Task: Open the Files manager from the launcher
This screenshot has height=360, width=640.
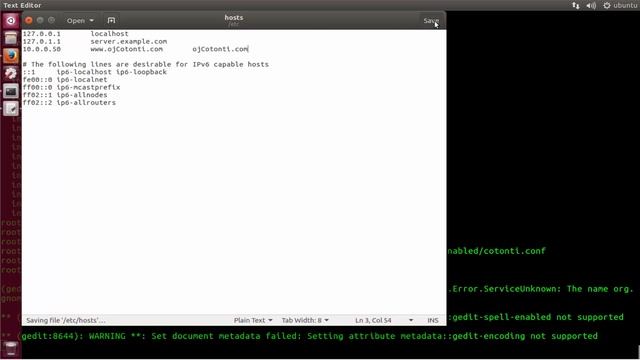Action: pyautogui.click(x=11, y=38)
